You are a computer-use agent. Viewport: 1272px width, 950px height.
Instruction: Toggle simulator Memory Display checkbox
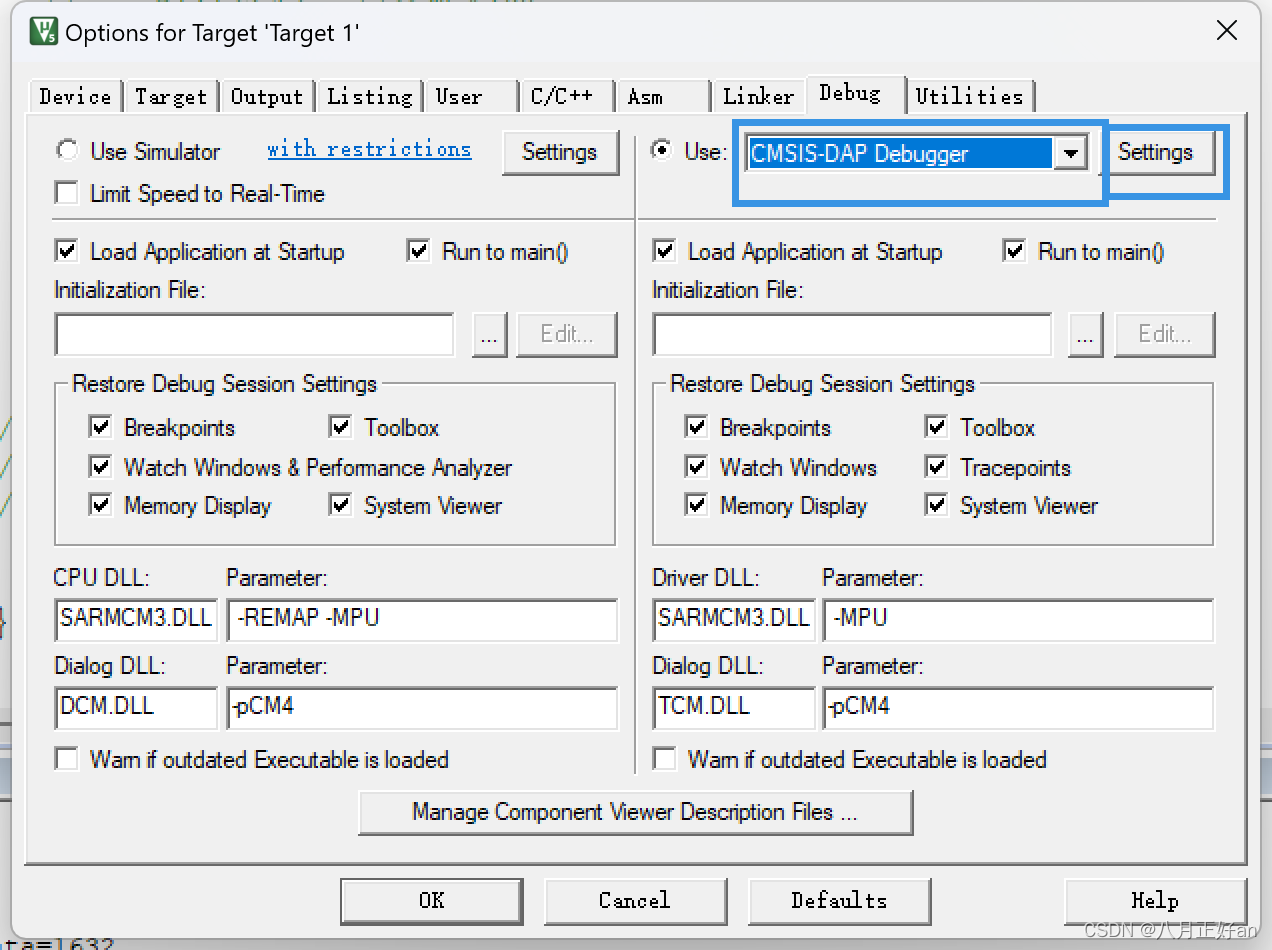click(101, 504)
